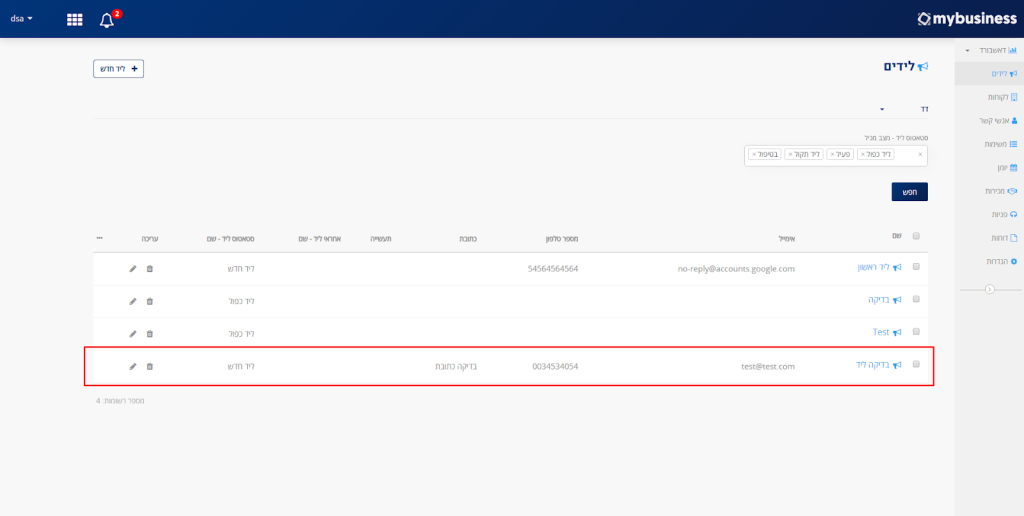
Task: Open the בדיקה lead link
Action: 879,299
